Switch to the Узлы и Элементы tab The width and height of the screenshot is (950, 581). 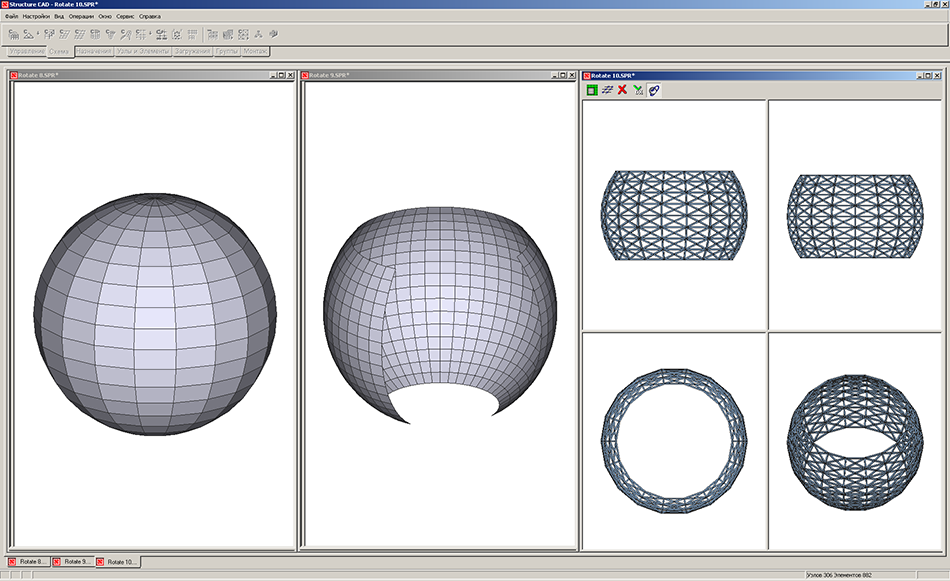coord(143,51)
